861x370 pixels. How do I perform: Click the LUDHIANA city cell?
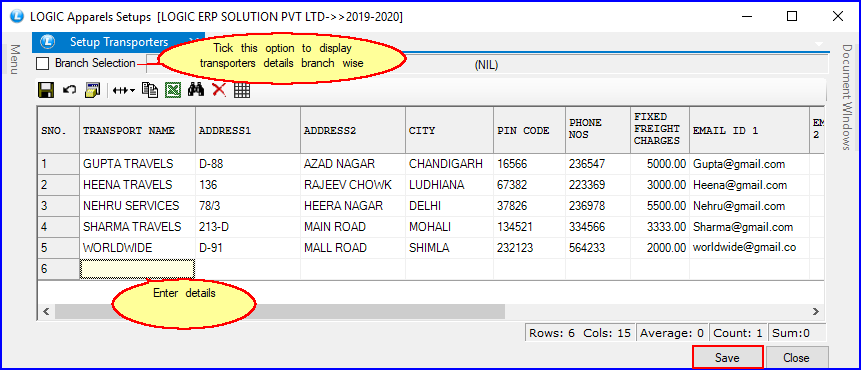pos(450,185)
